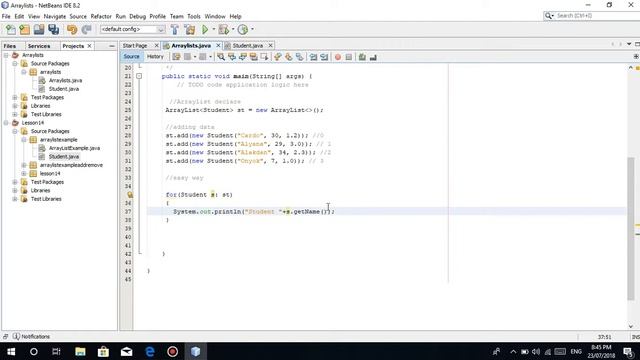Click the Open Project toolbar icon
The image size is (640, 360).
[39, 29]
